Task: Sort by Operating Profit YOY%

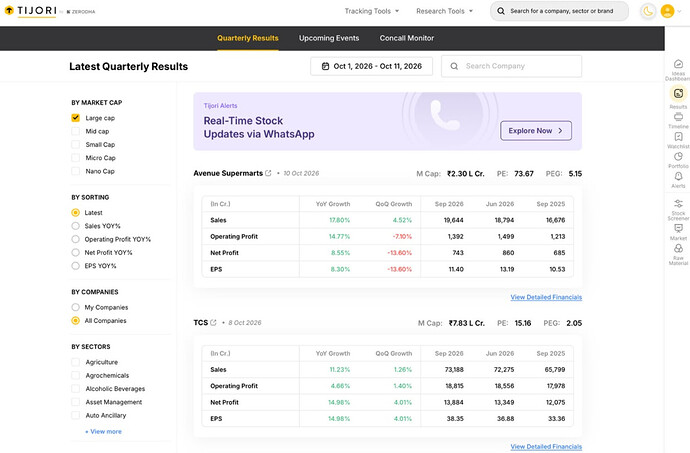Action: pyautogui.click(x=76, y=239)
